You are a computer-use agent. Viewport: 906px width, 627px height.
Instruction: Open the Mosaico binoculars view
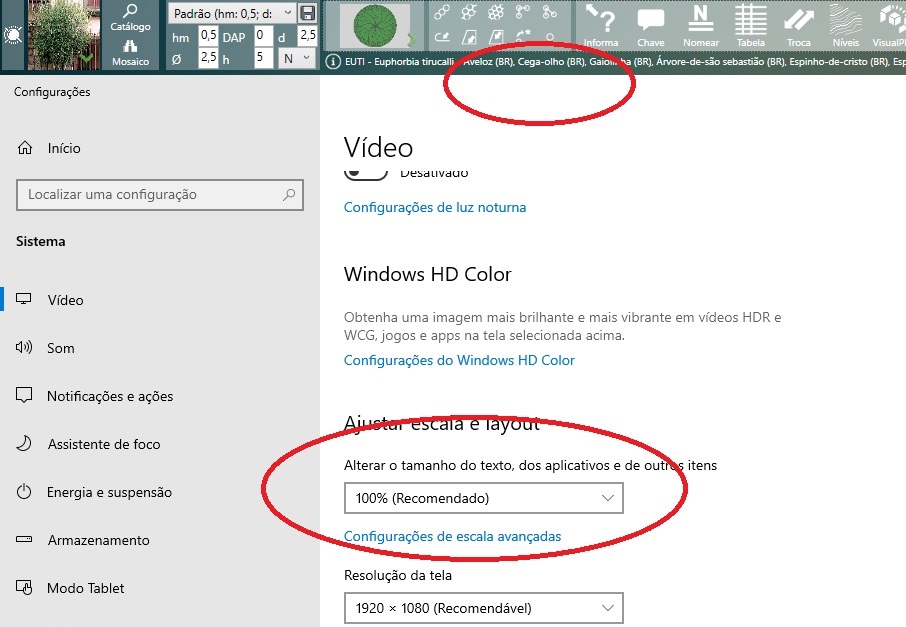tap(130, 53)
